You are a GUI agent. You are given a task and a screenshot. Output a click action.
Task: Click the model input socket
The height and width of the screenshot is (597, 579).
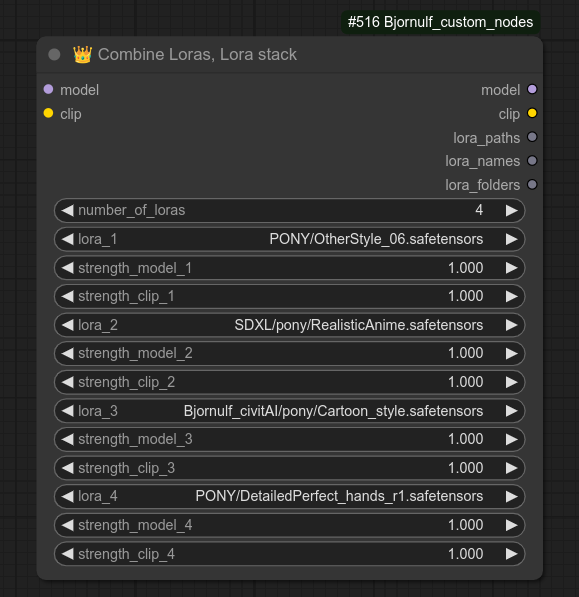[48, 89]
